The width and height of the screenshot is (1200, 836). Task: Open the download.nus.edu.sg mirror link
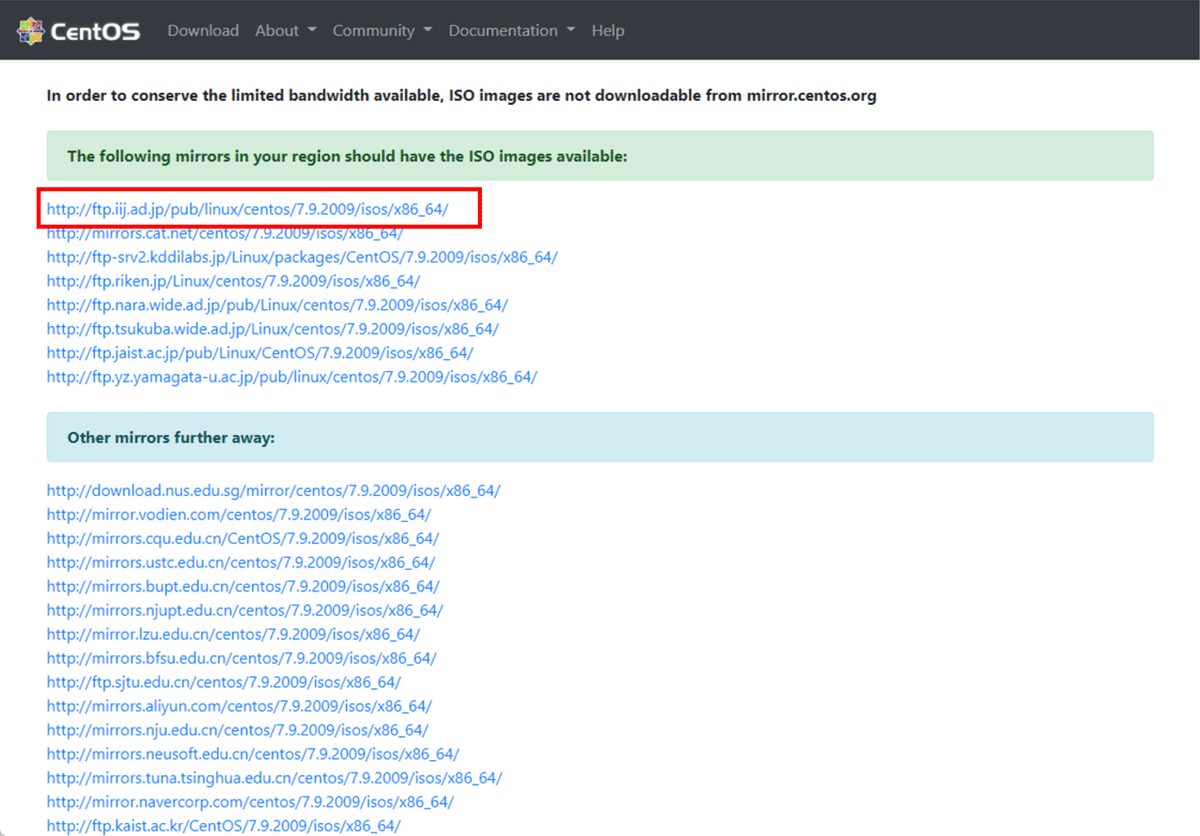274,491
